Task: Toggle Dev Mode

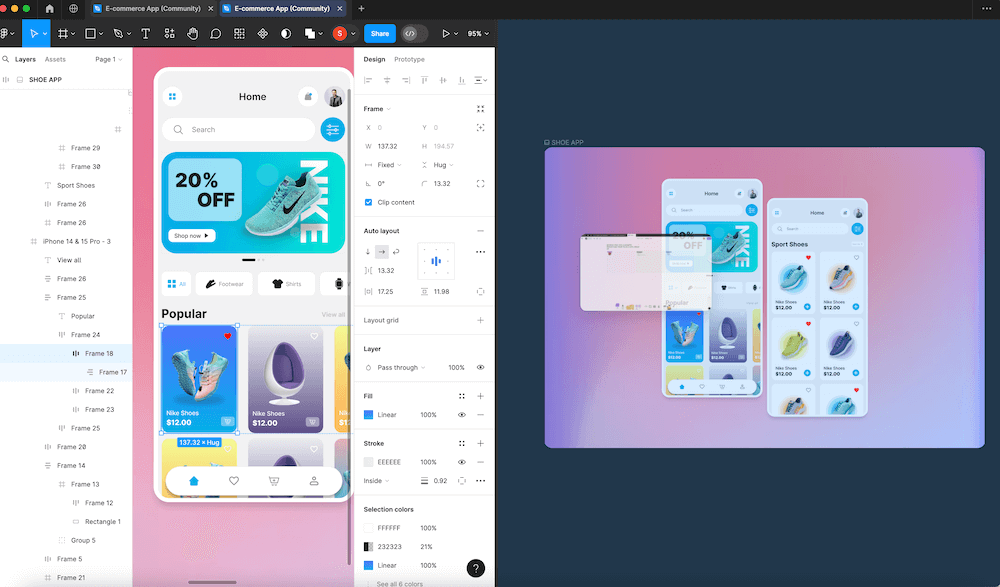Action: pos(410,33)
